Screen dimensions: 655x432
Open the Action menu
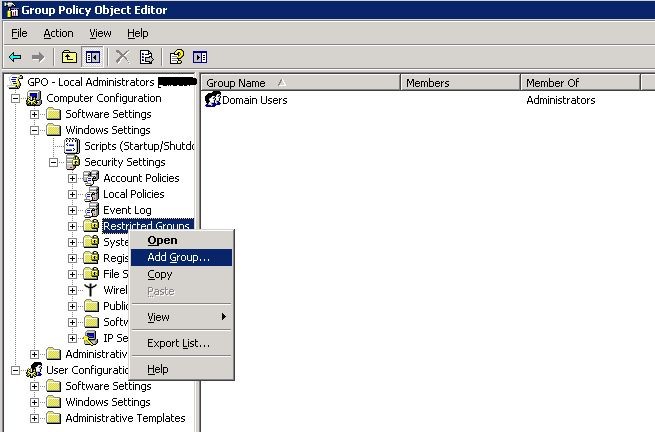tap(58, 33)
